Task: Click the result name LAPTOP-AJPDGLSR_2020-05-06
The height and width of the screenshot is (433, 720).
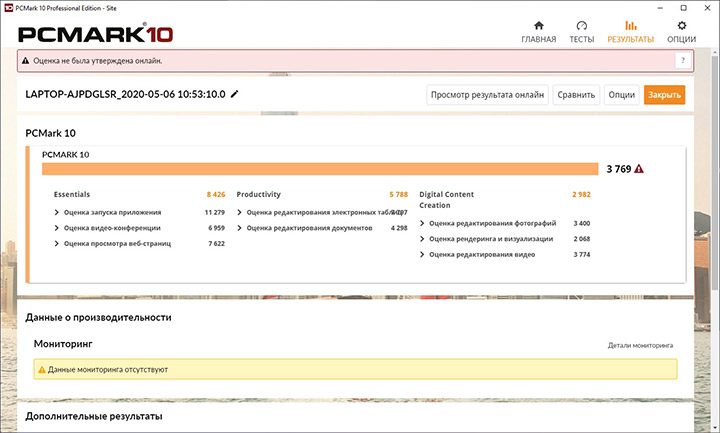Action: click(x=125, y=94)
